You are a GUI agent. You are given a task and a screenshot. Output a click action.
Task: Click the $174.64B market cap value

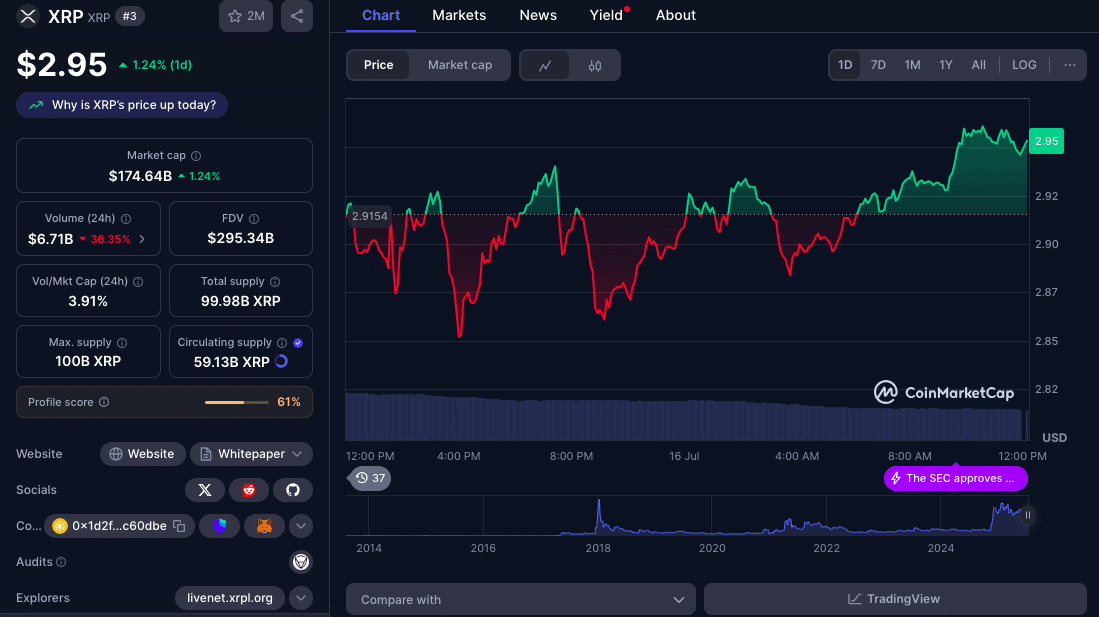140,176
